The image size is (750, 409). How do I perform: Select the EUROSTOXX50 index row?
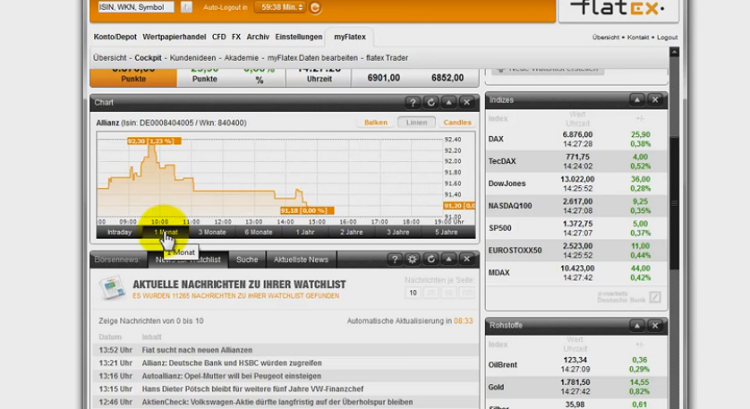(x=576, y=250)
